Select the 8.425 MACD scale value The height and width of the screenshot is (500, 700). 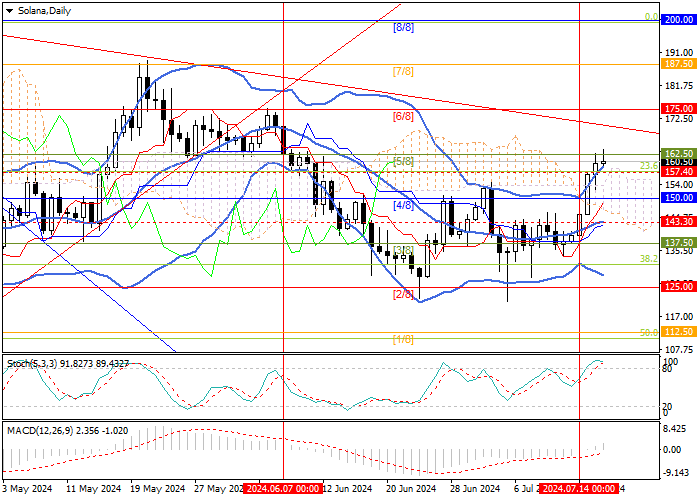[675, 429]
